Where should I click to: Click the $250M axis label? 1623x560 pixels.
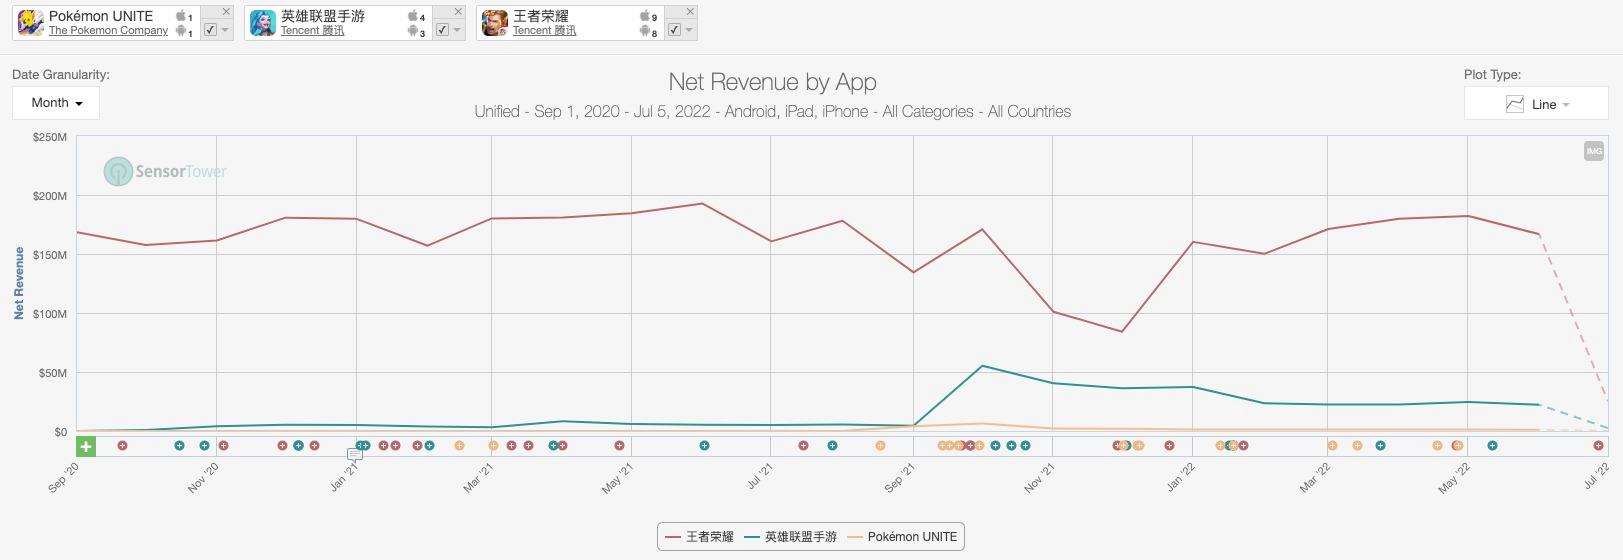pos(50,137)
